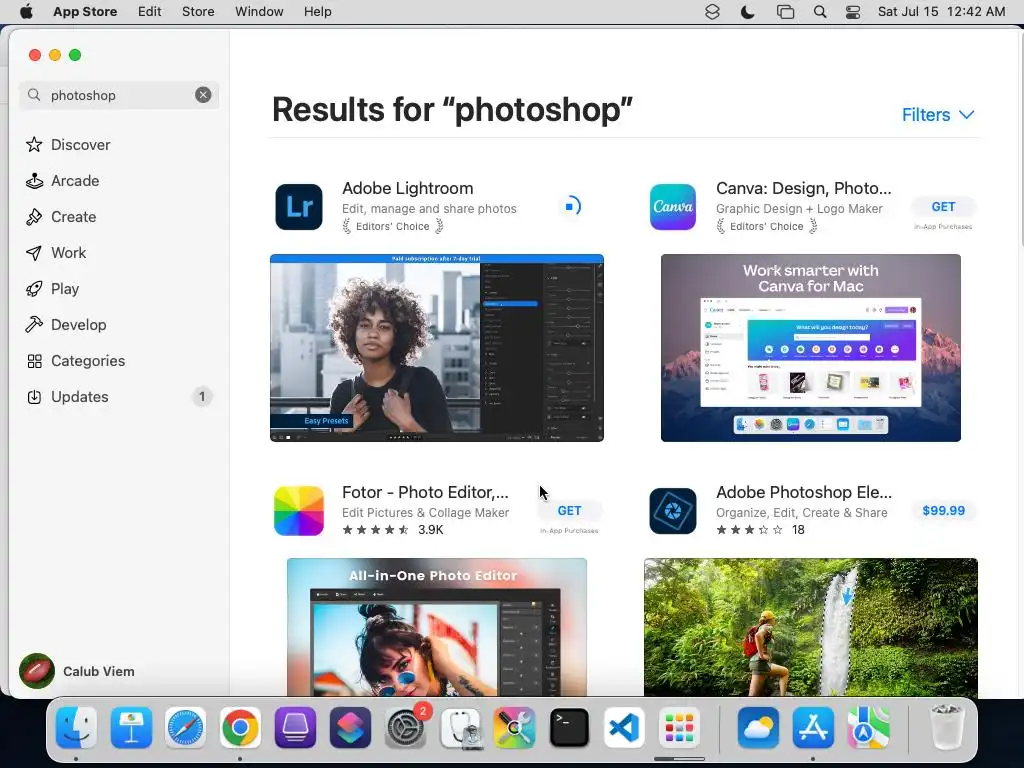The width and height of the screenshot is (1024, 768).
Task: Click in the photoshop search field
Action: pos(118,95)
